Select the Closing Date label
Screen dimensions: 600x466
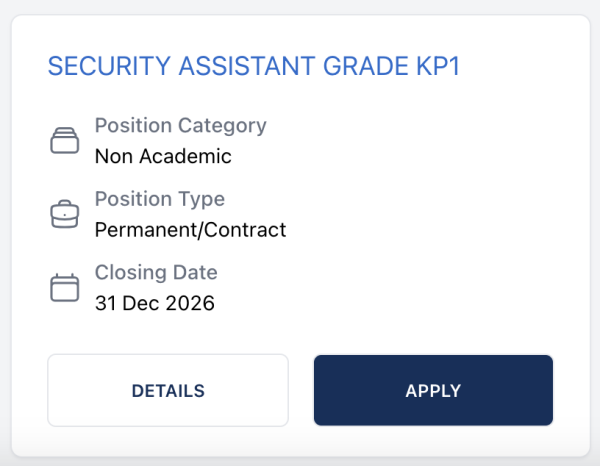[x=155, y=272]
